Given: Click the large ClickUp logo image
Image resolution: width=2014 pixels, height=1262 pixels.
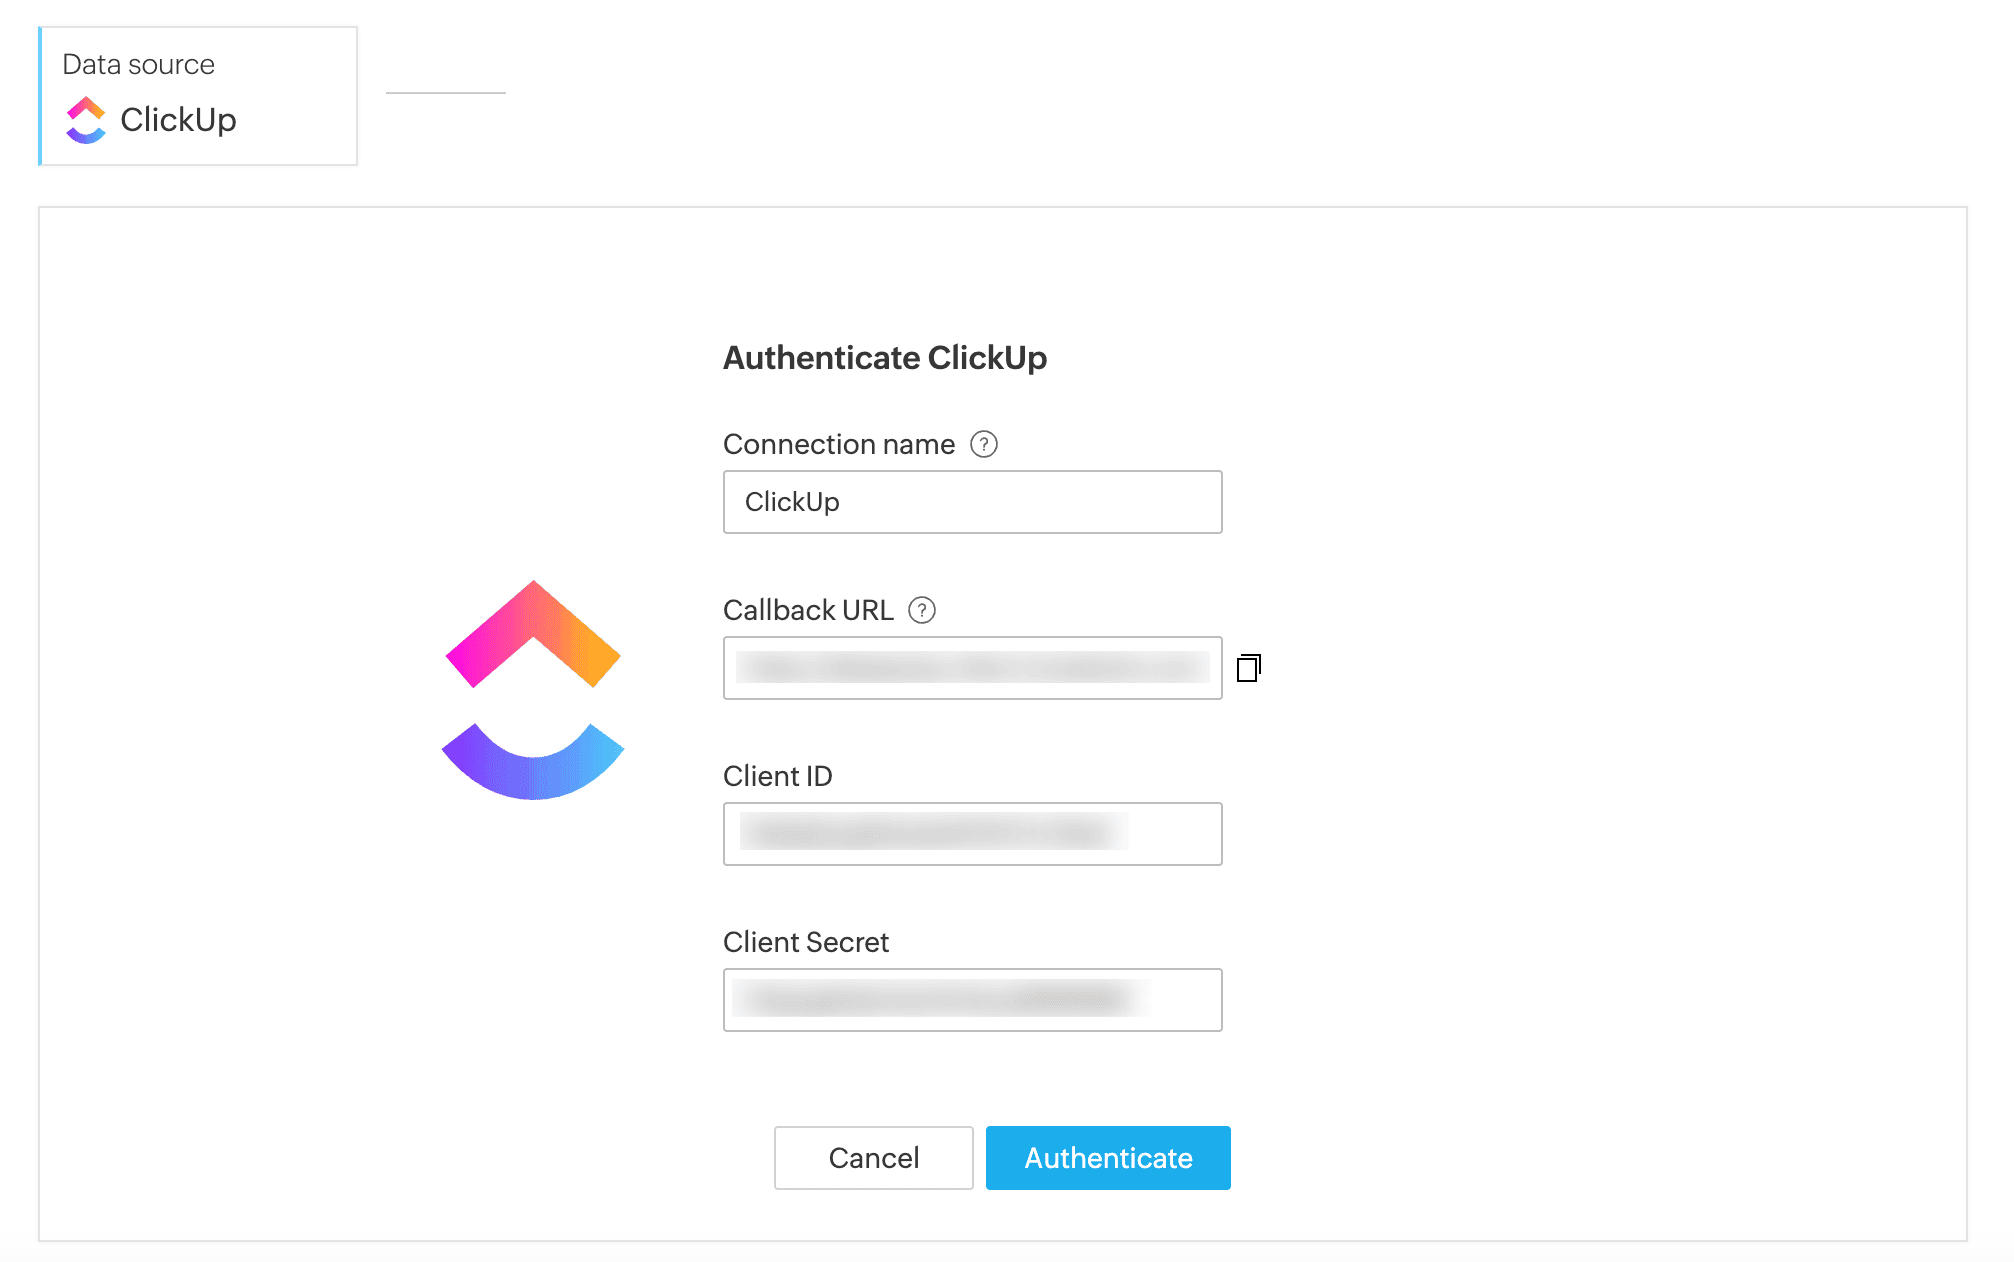Looking at the screenshot, I should click(x=533, y=689).
